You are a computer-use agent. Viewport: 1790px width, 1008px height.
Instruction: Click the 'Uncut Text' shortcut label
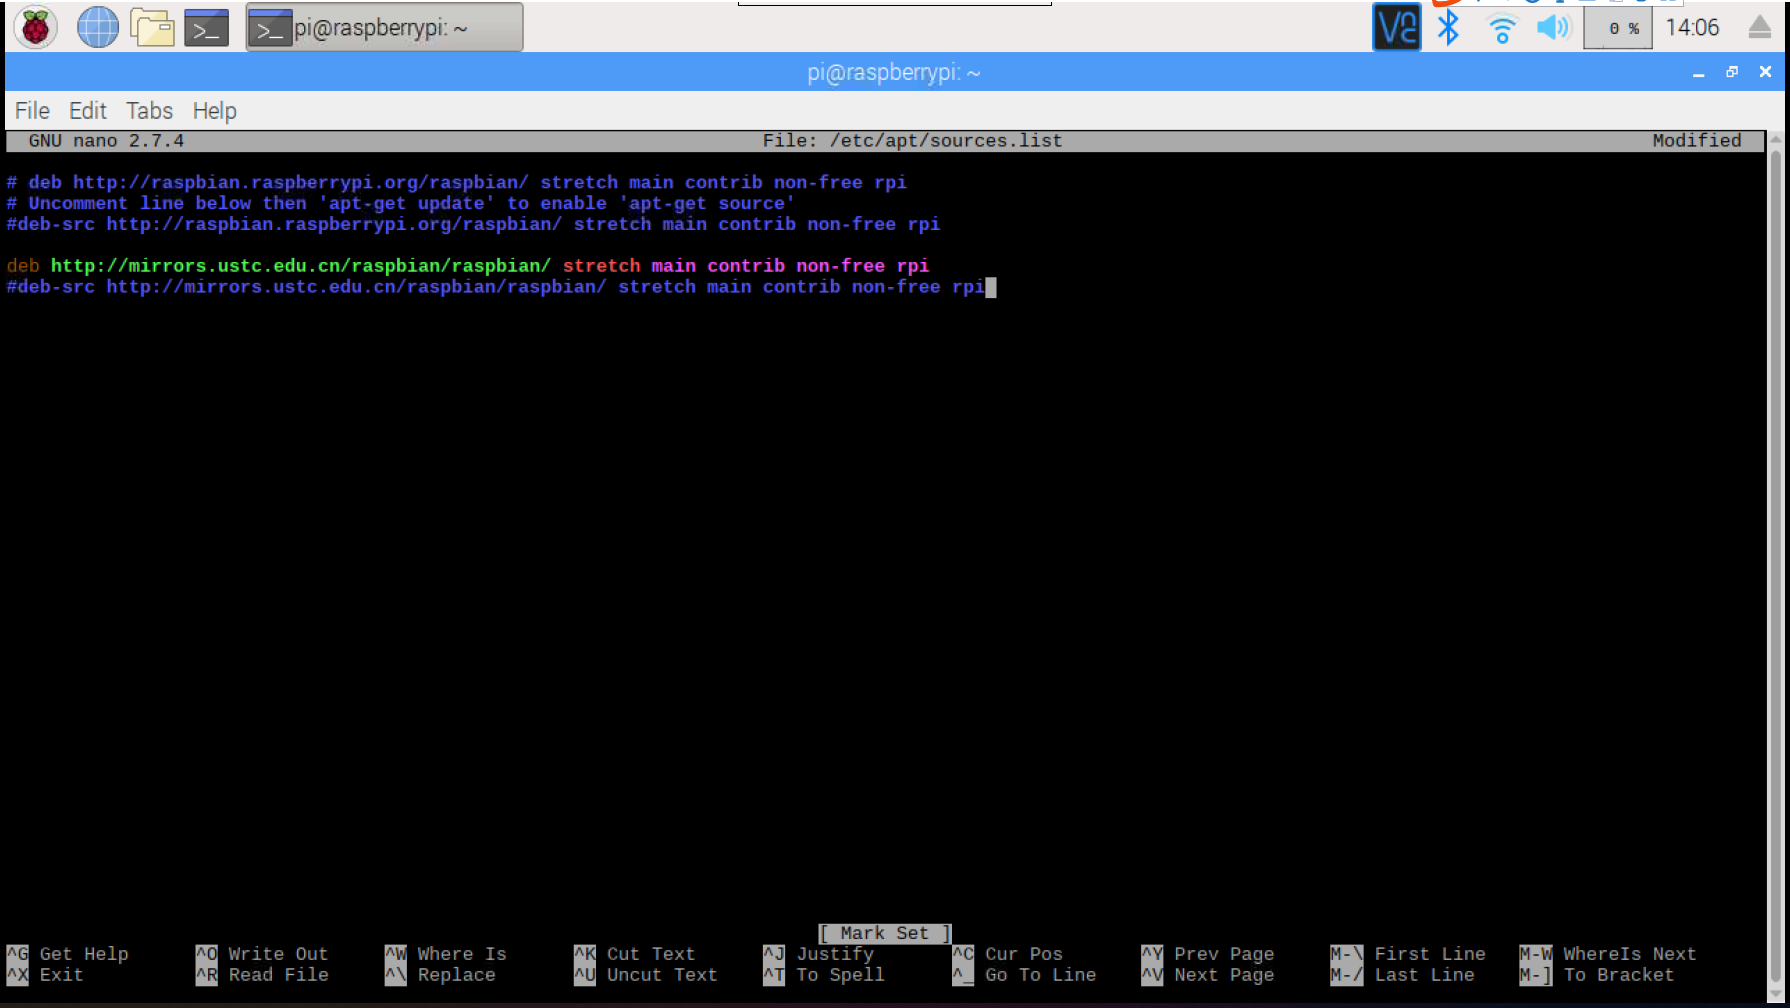(x=662, y=975)
